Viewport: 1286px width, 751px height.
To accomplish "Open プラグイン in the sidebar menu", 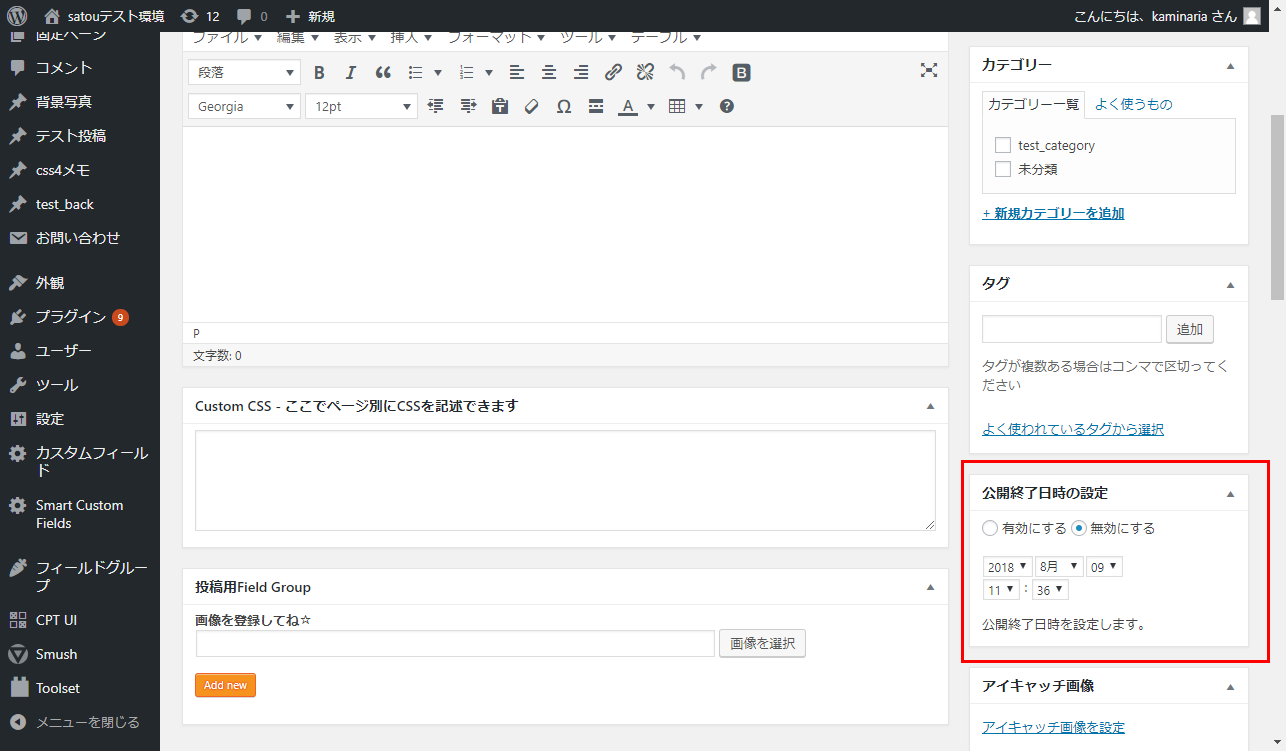I will pos(71,317).
